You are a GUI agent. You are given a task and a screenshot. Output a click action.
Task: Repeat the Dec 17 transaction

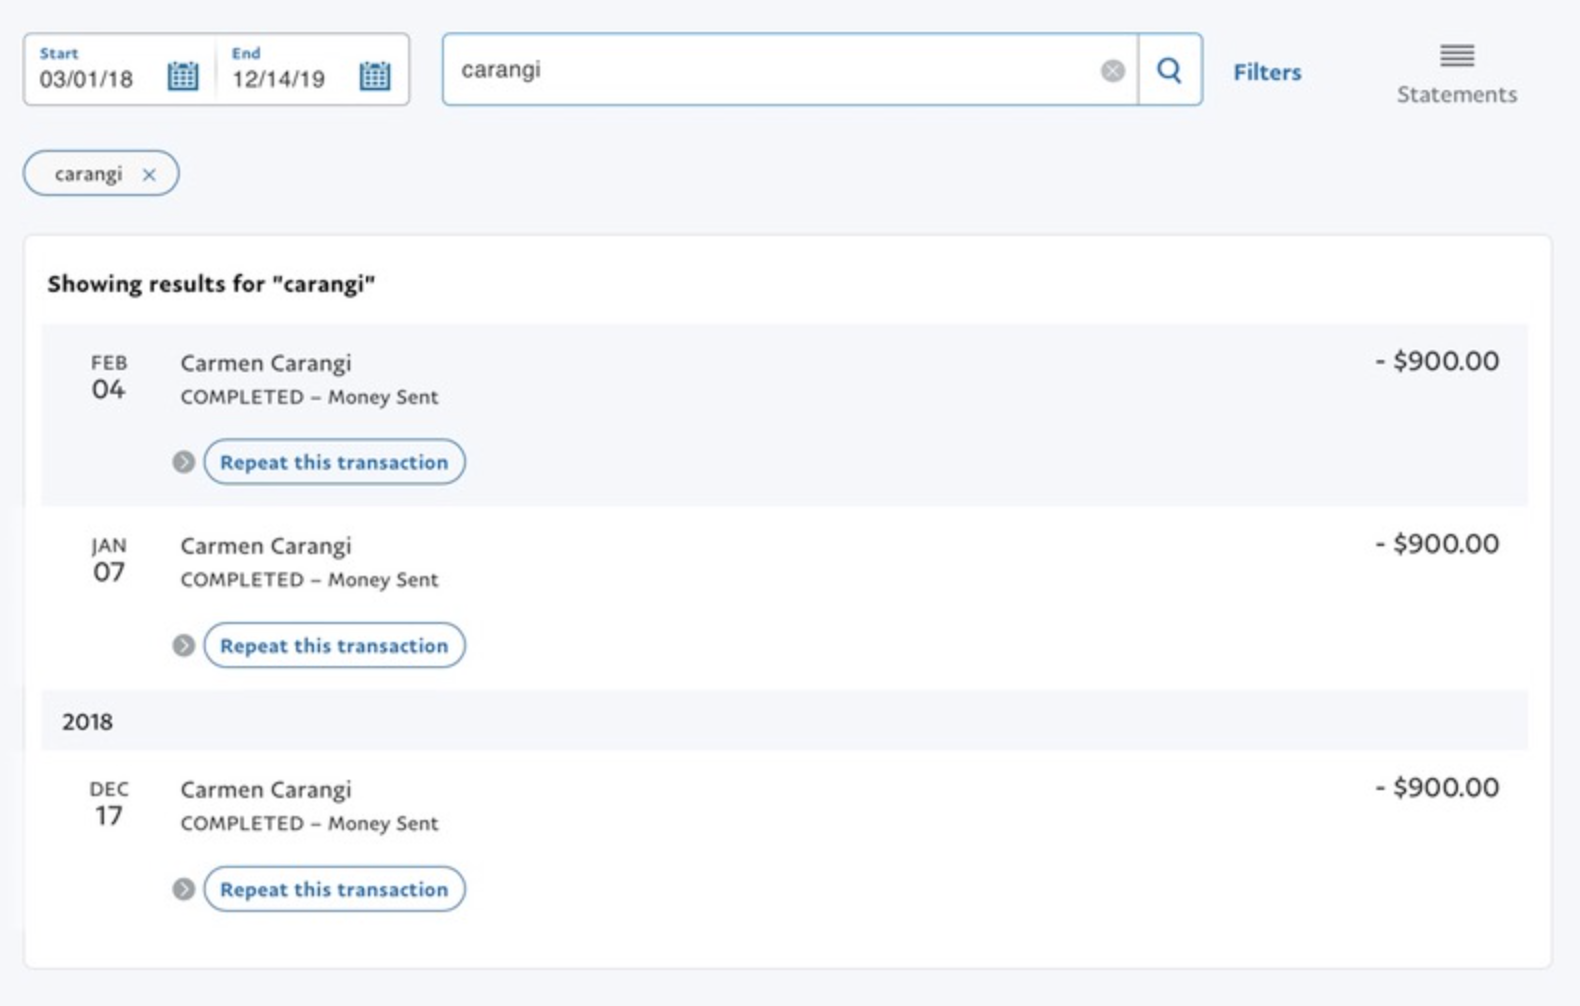[334, 889]
